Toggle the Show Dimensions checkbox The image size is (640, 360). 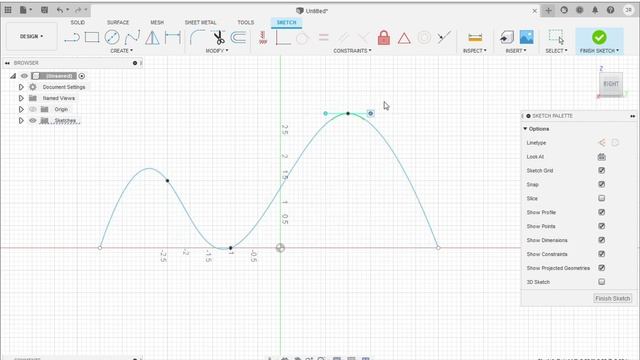click(602, 240)
